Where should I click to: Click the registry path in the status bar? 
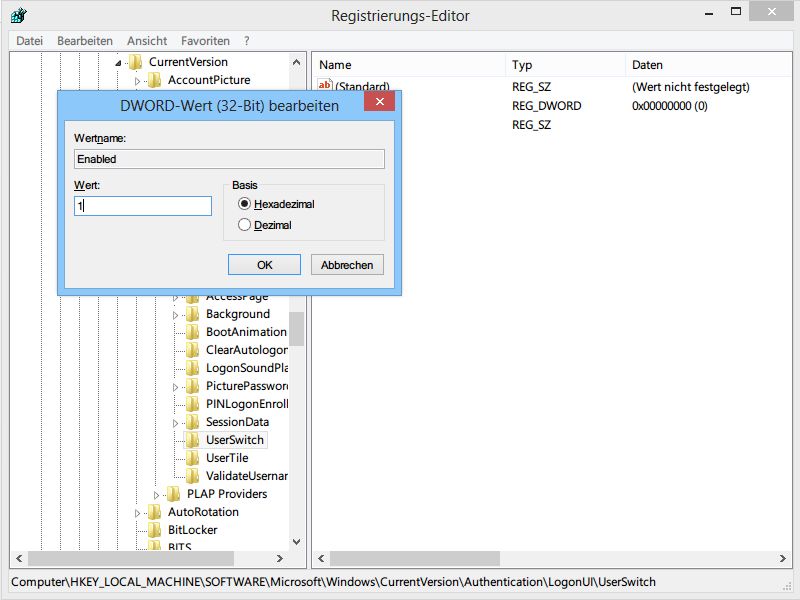(333, 582)
